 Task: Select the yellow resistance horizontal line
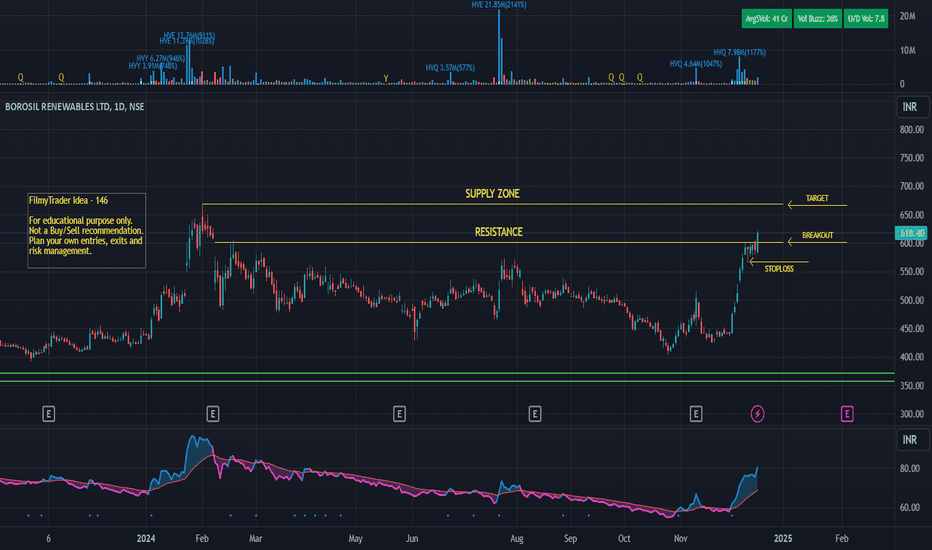tap(499, 243)
